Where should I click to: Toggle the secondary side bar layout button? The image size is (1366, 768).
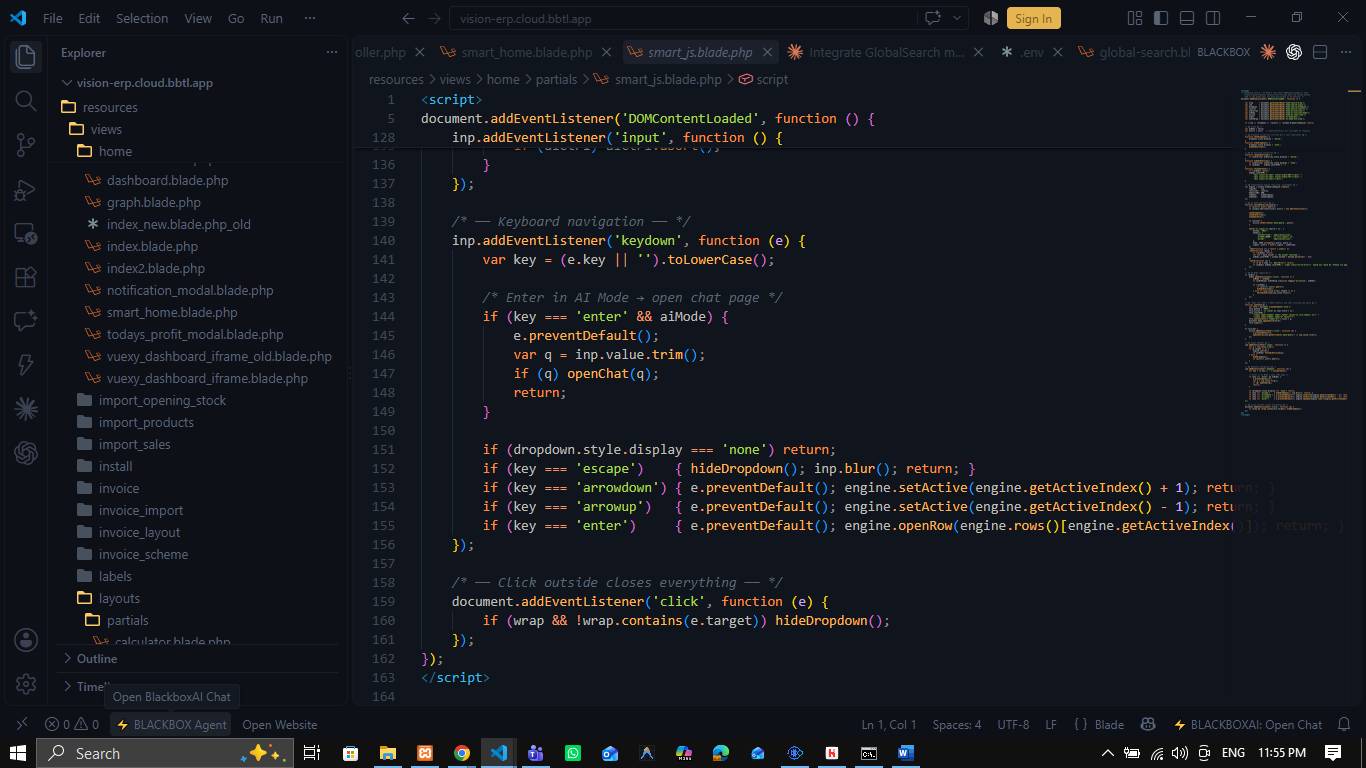click(x=1213, y=18)
